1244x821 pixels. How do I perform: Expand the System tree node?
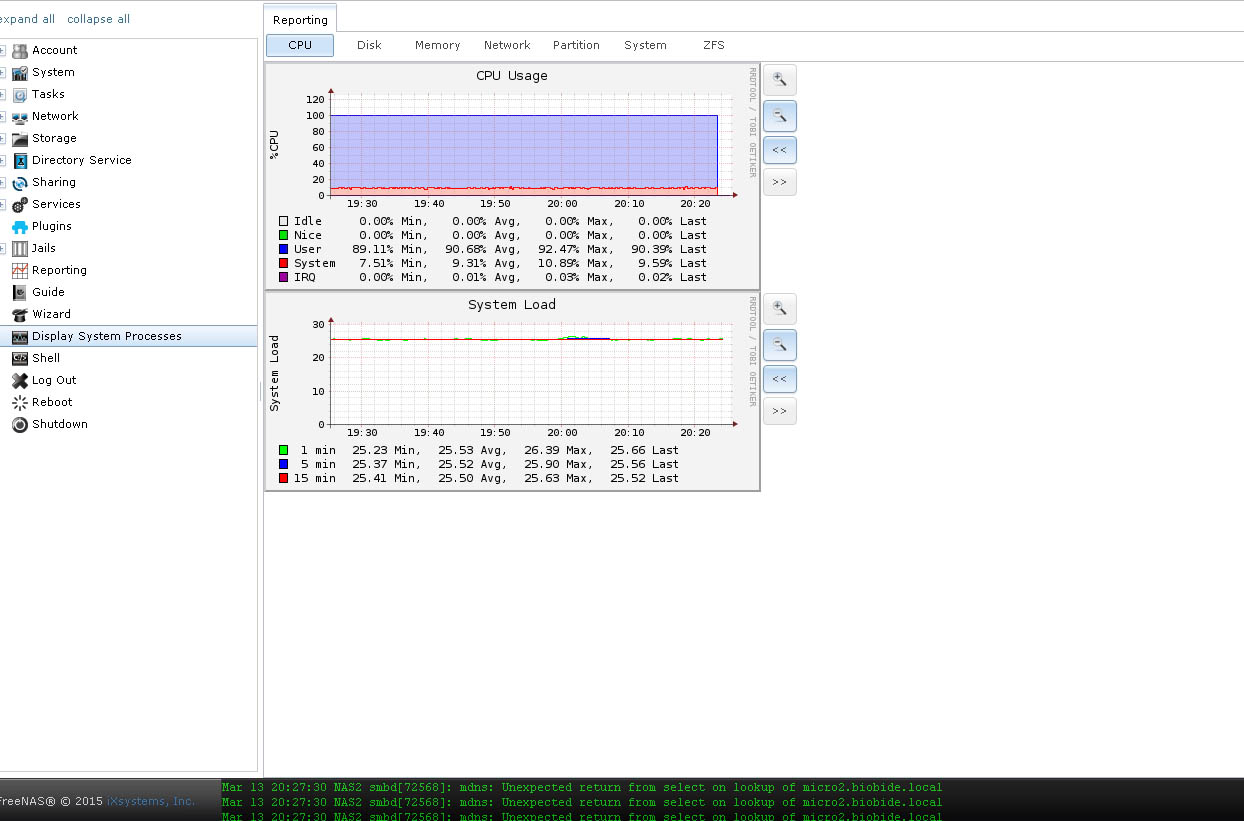point(3,72)
